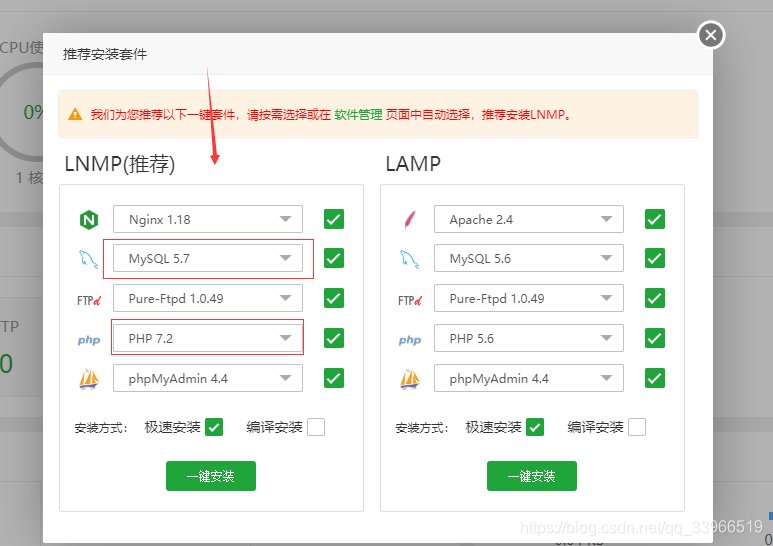Viewport: 773px width, 546px height.
Task: Open LNMP Pure-Ftpd 1.0.49 dropdown
Action: (x=208, y=298)
